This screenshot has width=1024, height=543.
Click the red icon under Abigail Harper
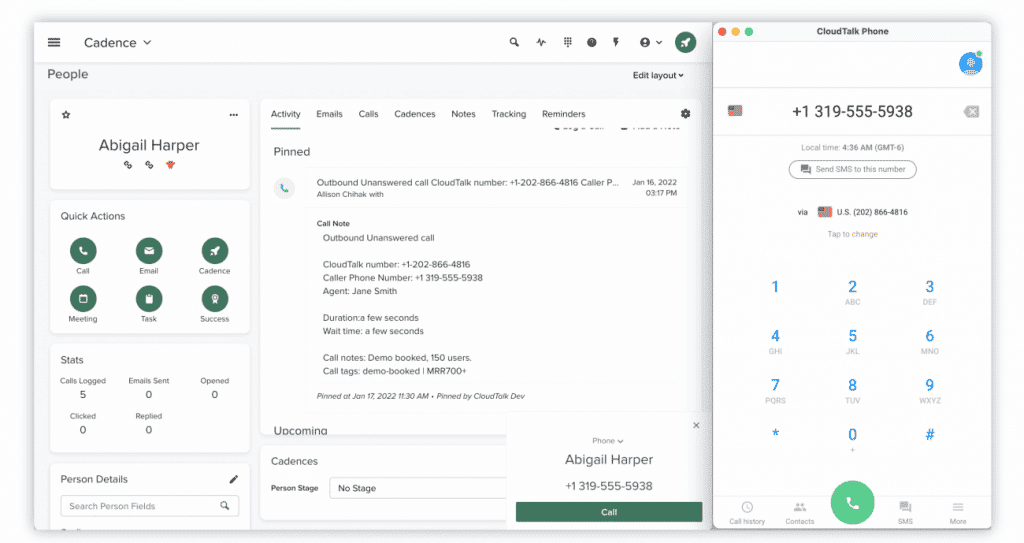[170, 165]
